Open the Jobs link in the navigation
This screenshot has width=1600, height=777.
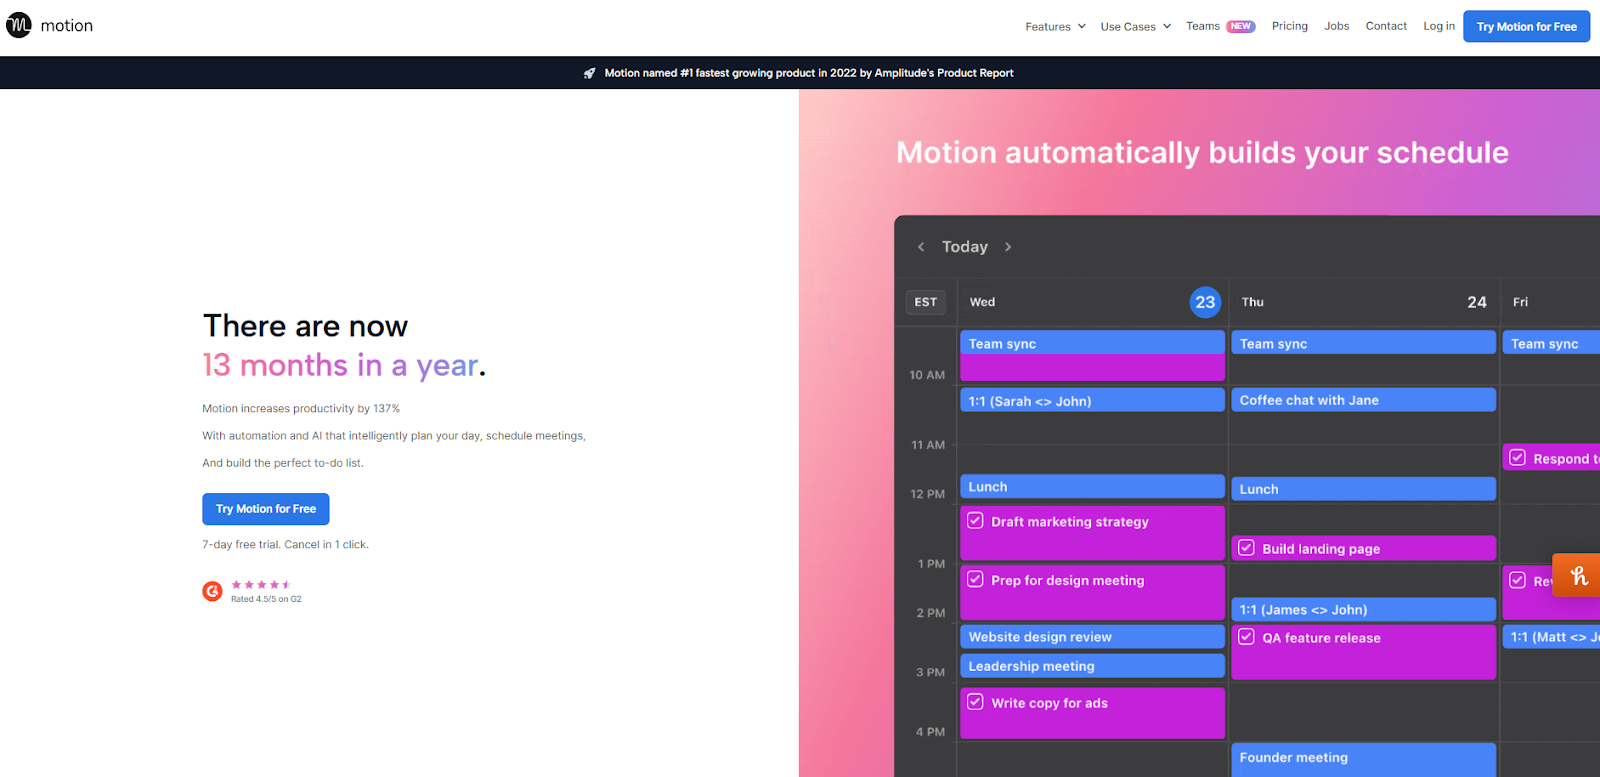[1337, 26]
